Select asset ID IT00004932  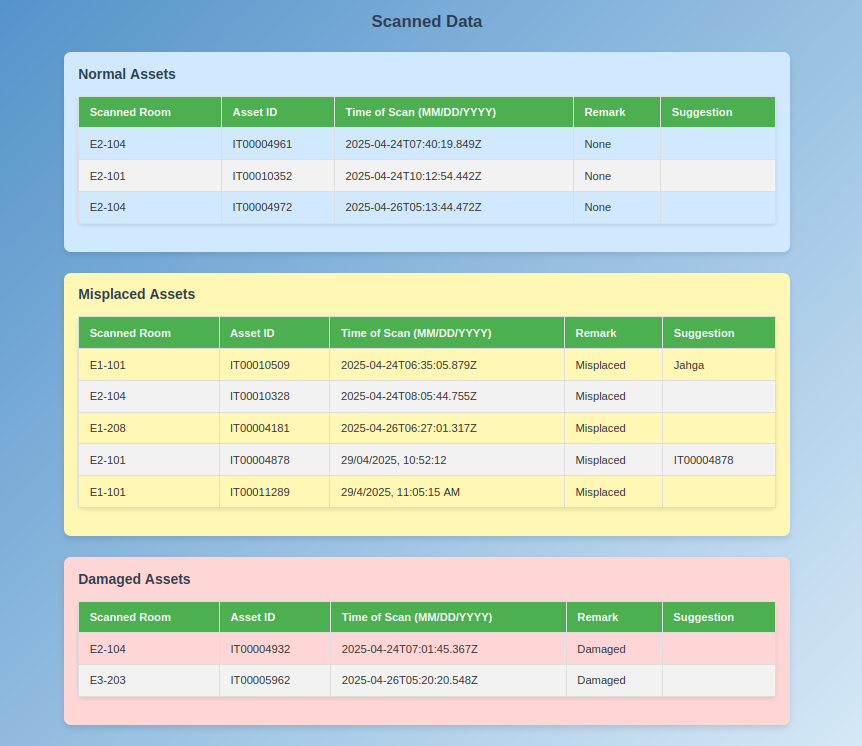tap(260, 649)
